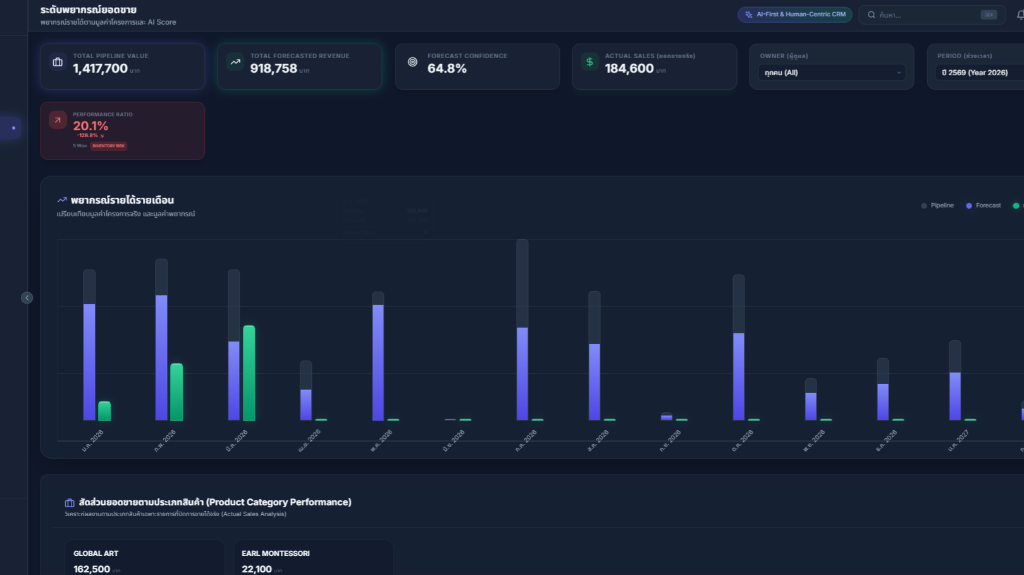The height and width of the screenshot is (575, 1024).
Task: Toggle the Forecast series in chart legend
Action: click(983, 205)
